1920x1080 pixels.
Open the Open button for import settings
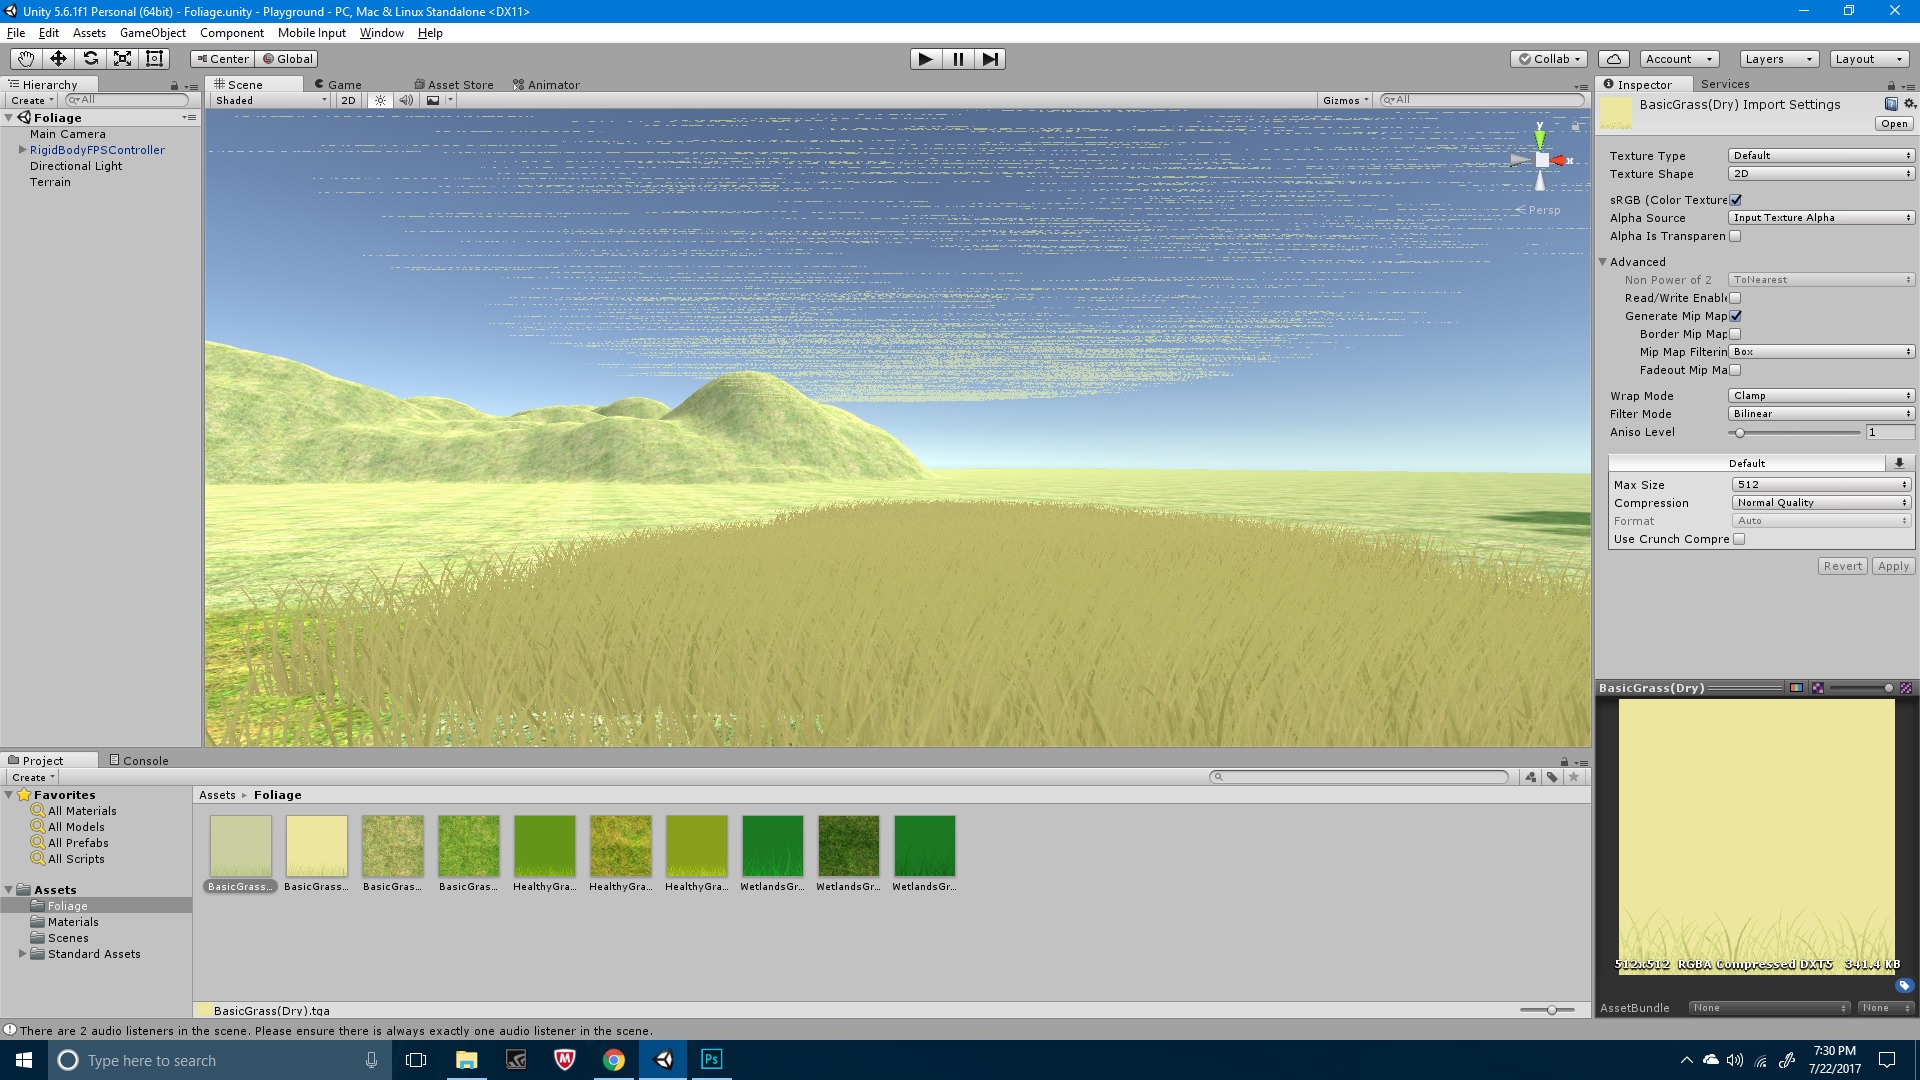tap(1896, 123)
